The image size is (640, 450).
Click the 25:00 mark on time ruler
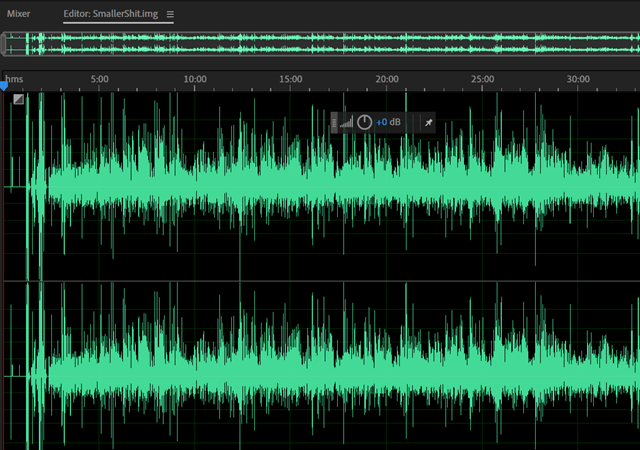[482, 79]
